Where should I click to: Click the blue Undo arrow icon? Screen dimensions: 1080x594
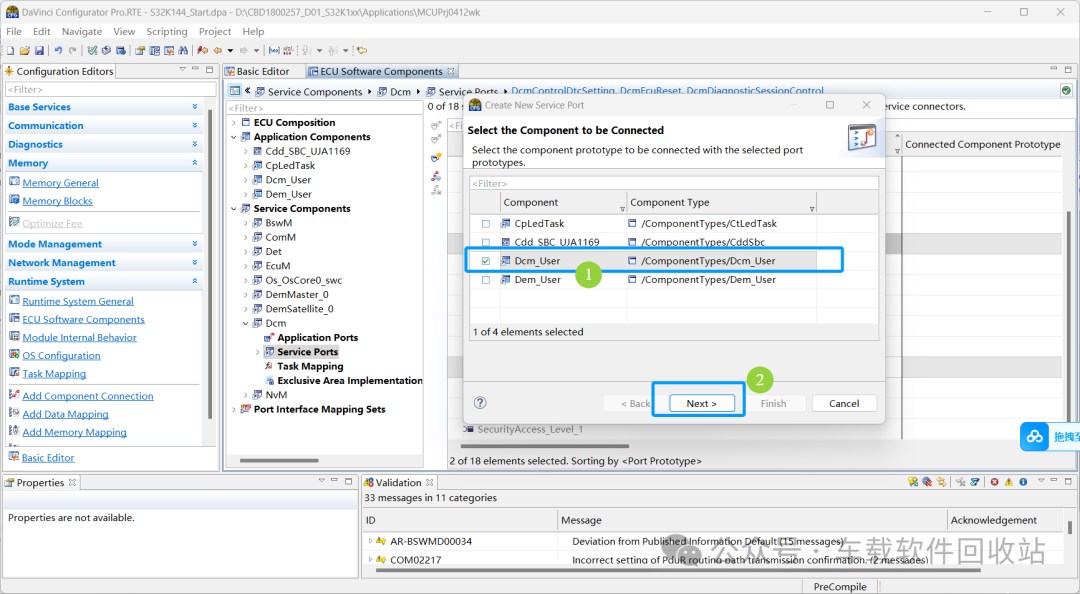pyautogui.click(x=59, y=50)
